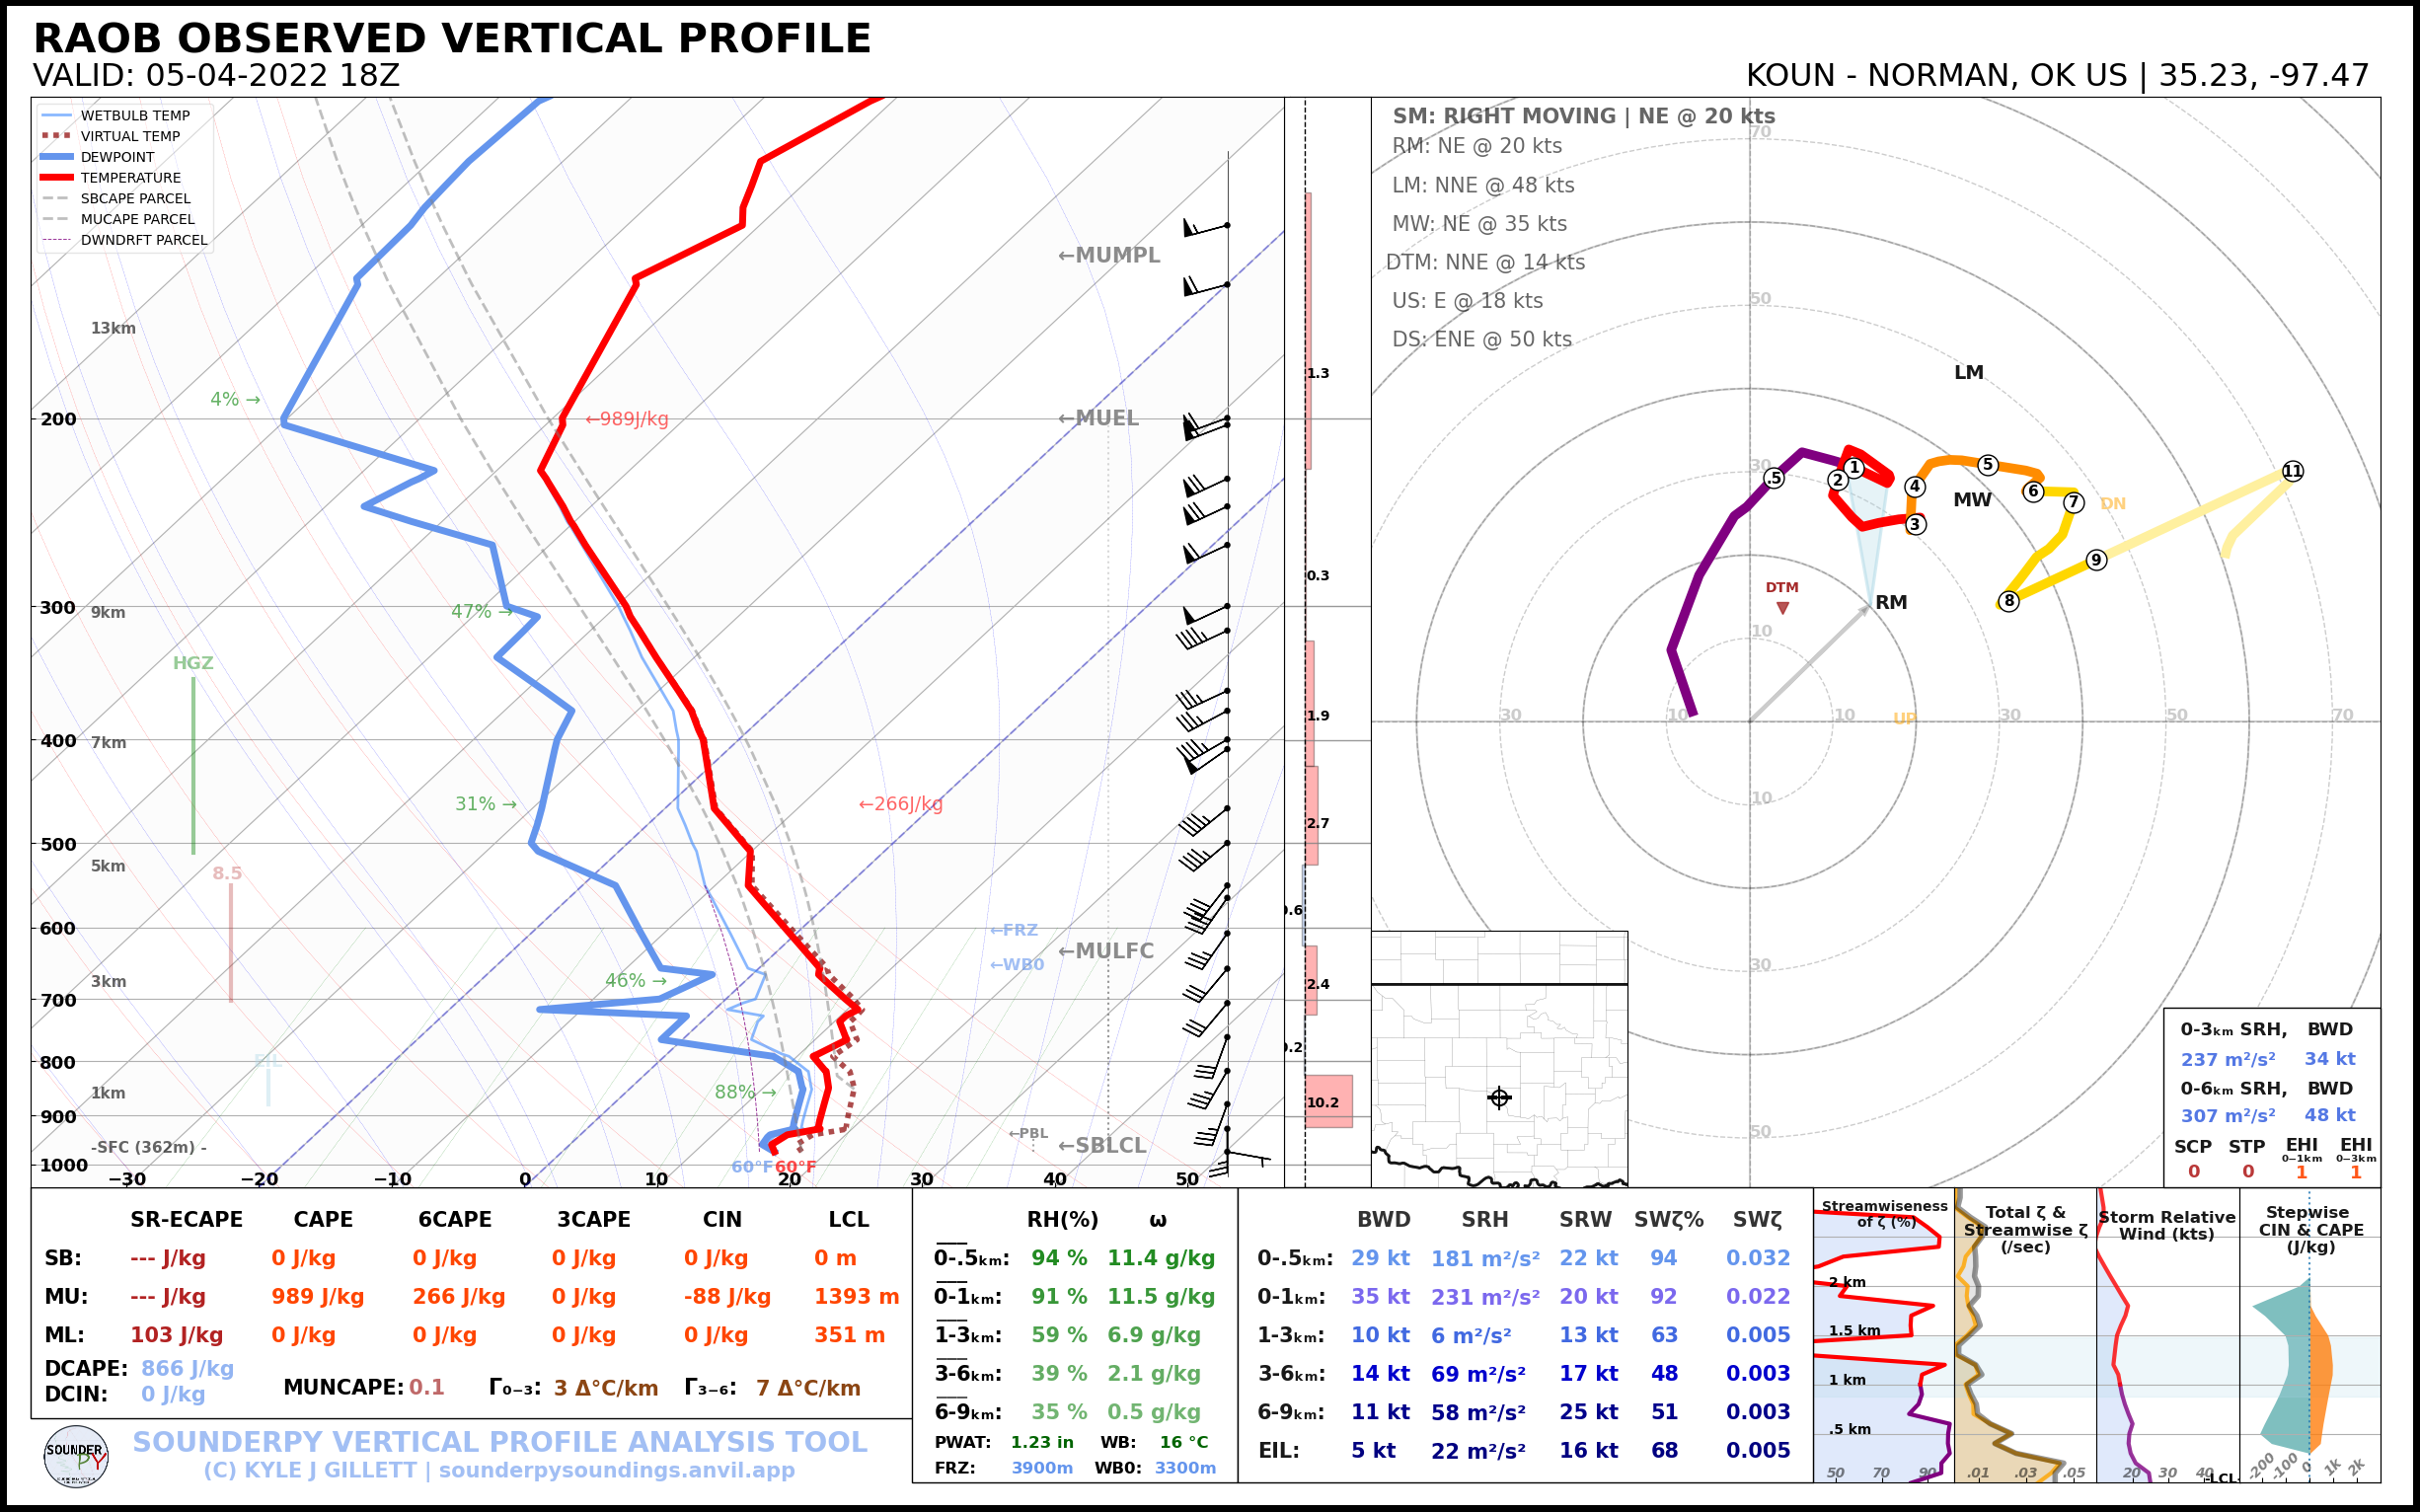The height and width of the screenshot is (1512, 2420).
Task: Click the station crosshair on Oklahoma map
Action: pyautogui.click(x=1499, y=1098)
